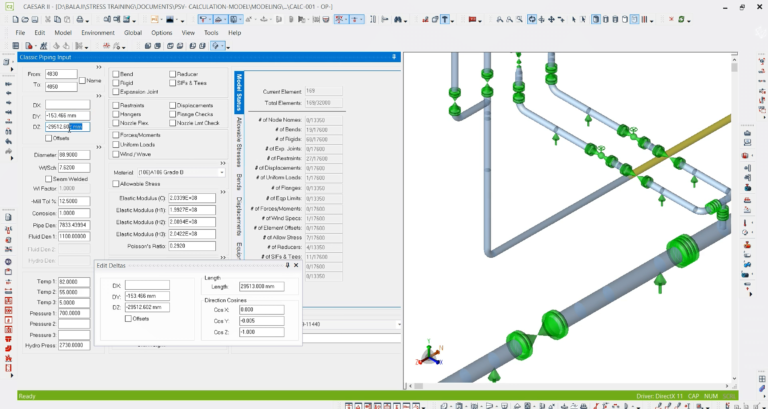Open the Find binoculars tool
This screenshot has width=768, height=409.
[398, 20]
